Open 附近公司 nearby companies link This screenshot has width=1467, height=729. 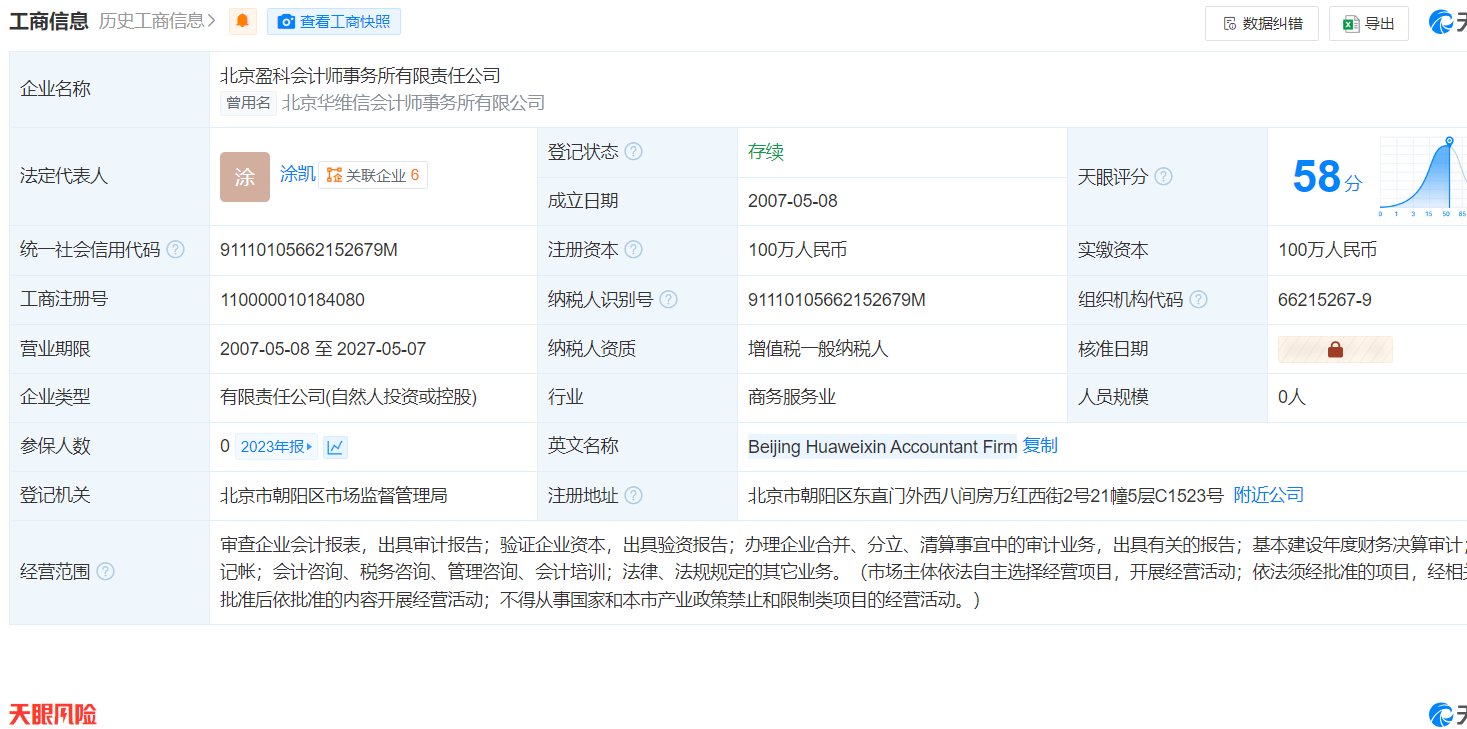[1269, 495]
